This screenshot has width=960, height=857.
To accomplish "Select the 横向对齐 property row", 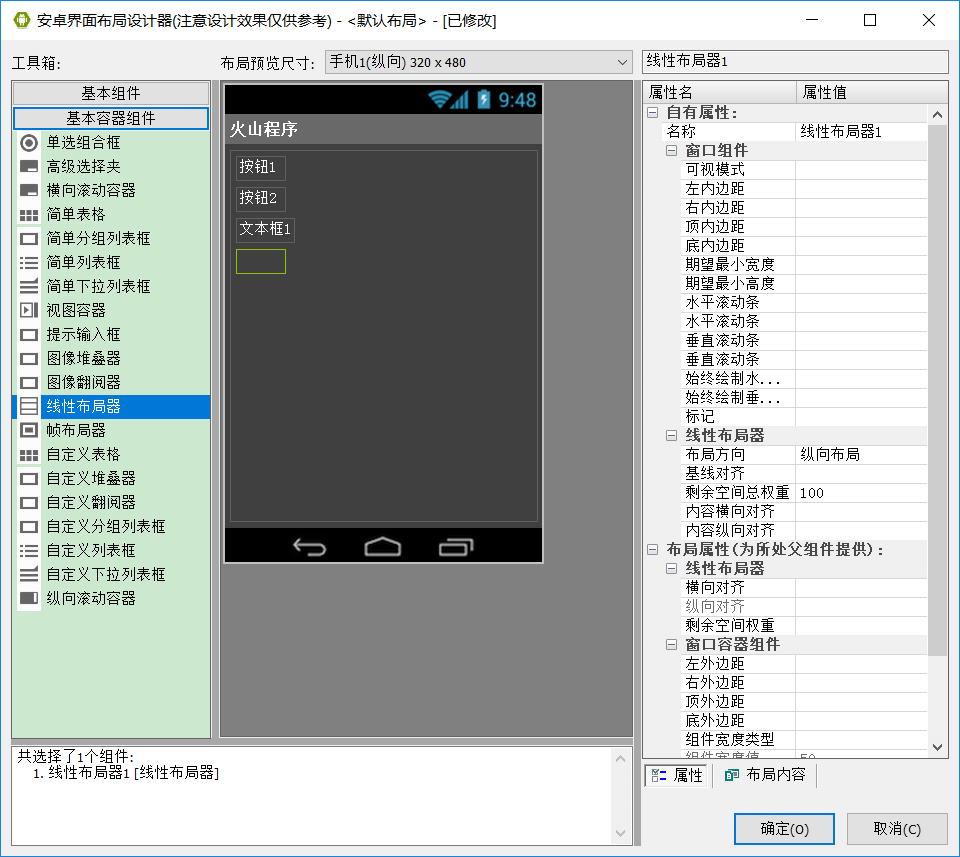I will (803, 588).
